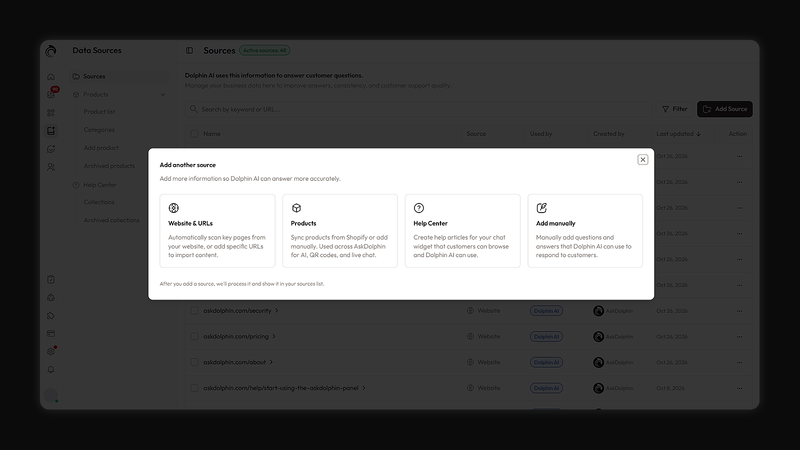Open the inbox icon with red badge
Viewport: 800px width, 450px height.
(x=51, y=94)
